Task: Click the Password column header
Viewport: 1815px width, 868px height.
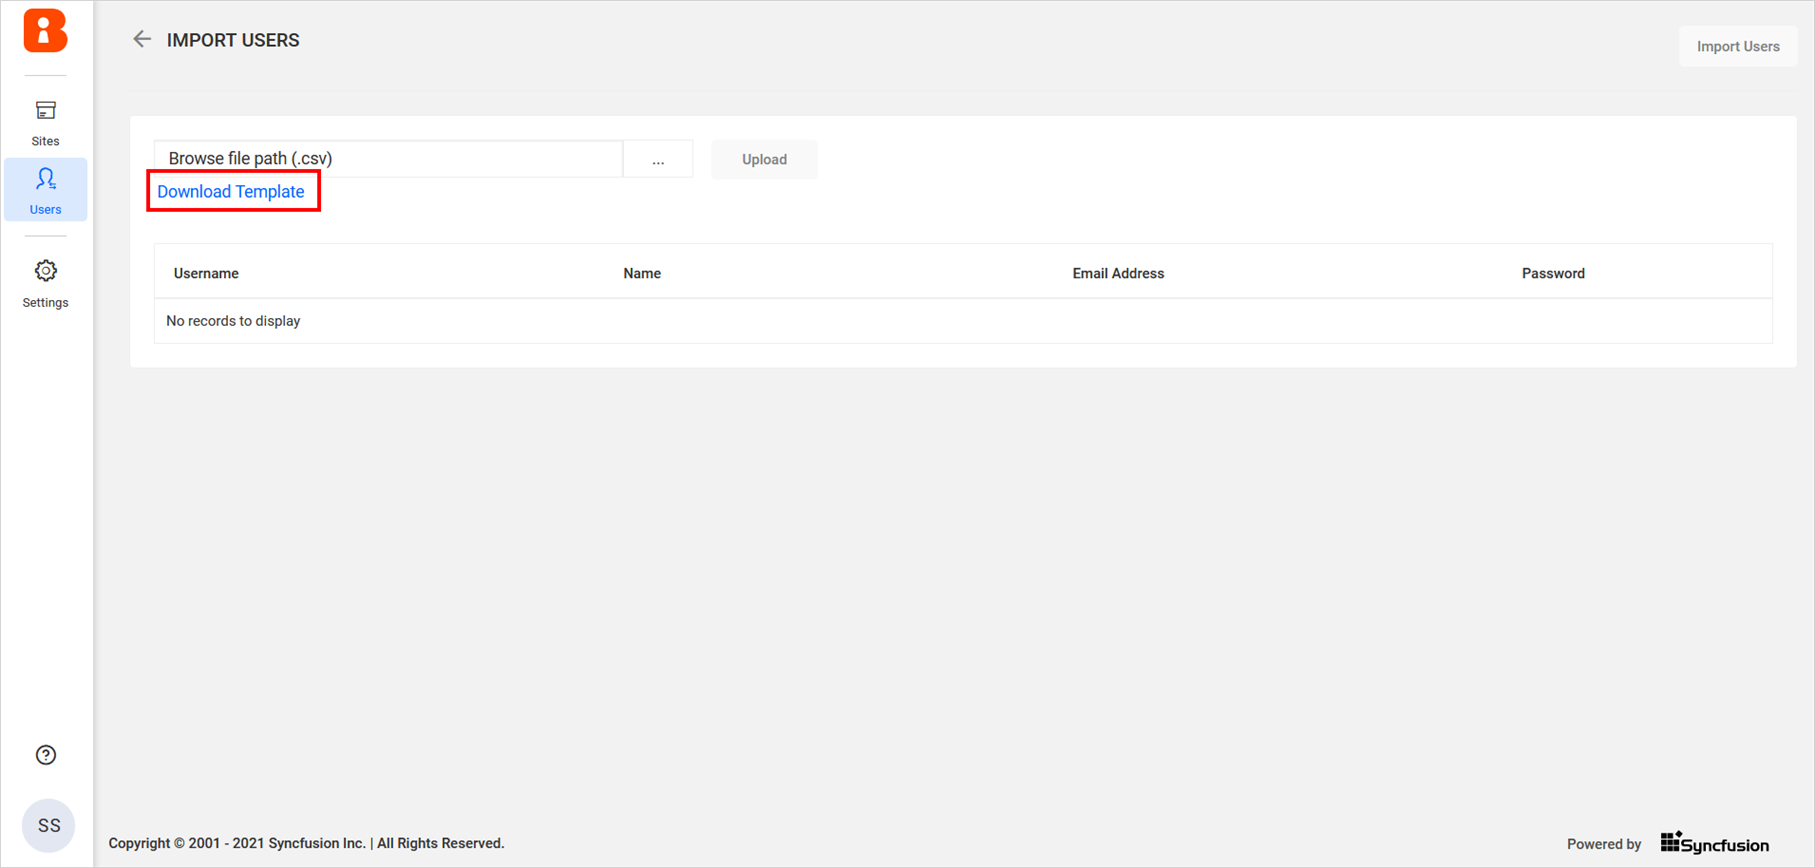Action: 1553,273
